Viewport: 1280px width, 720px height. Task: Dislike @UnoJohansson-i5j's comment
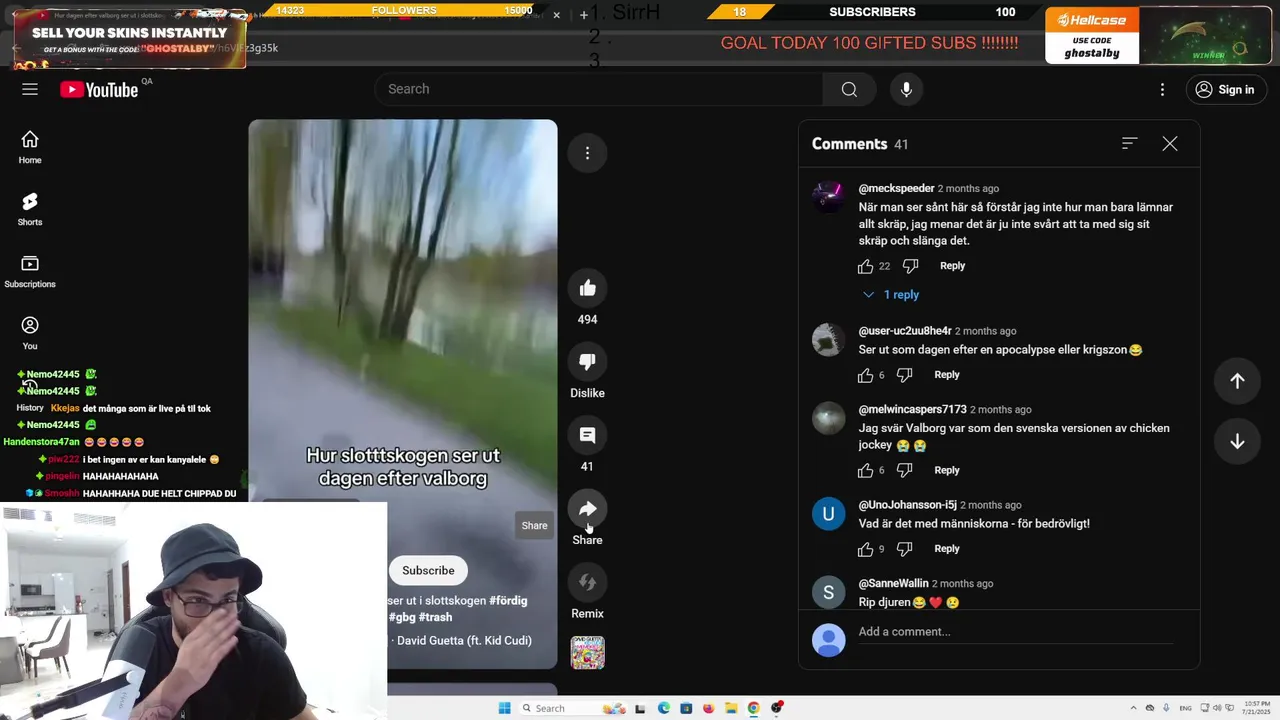904,549
